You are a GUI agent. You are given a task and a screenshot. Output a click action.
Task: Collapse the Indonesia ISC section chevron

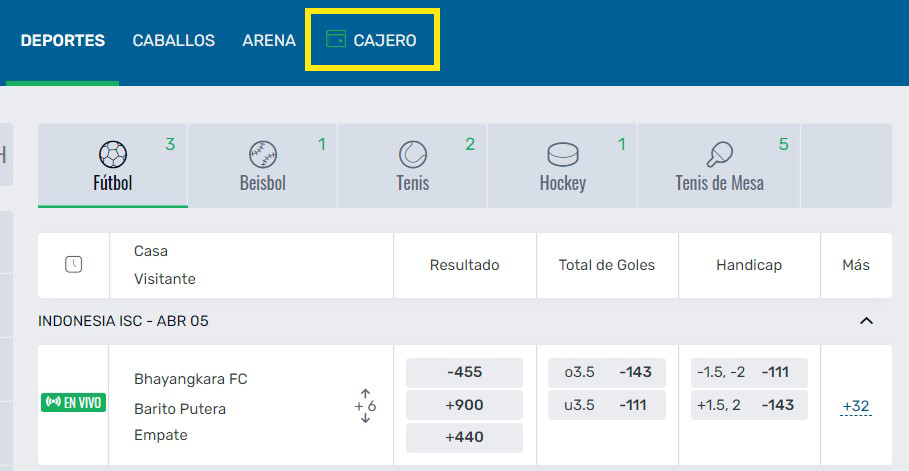pyautogui.click(x=866, y=321)
